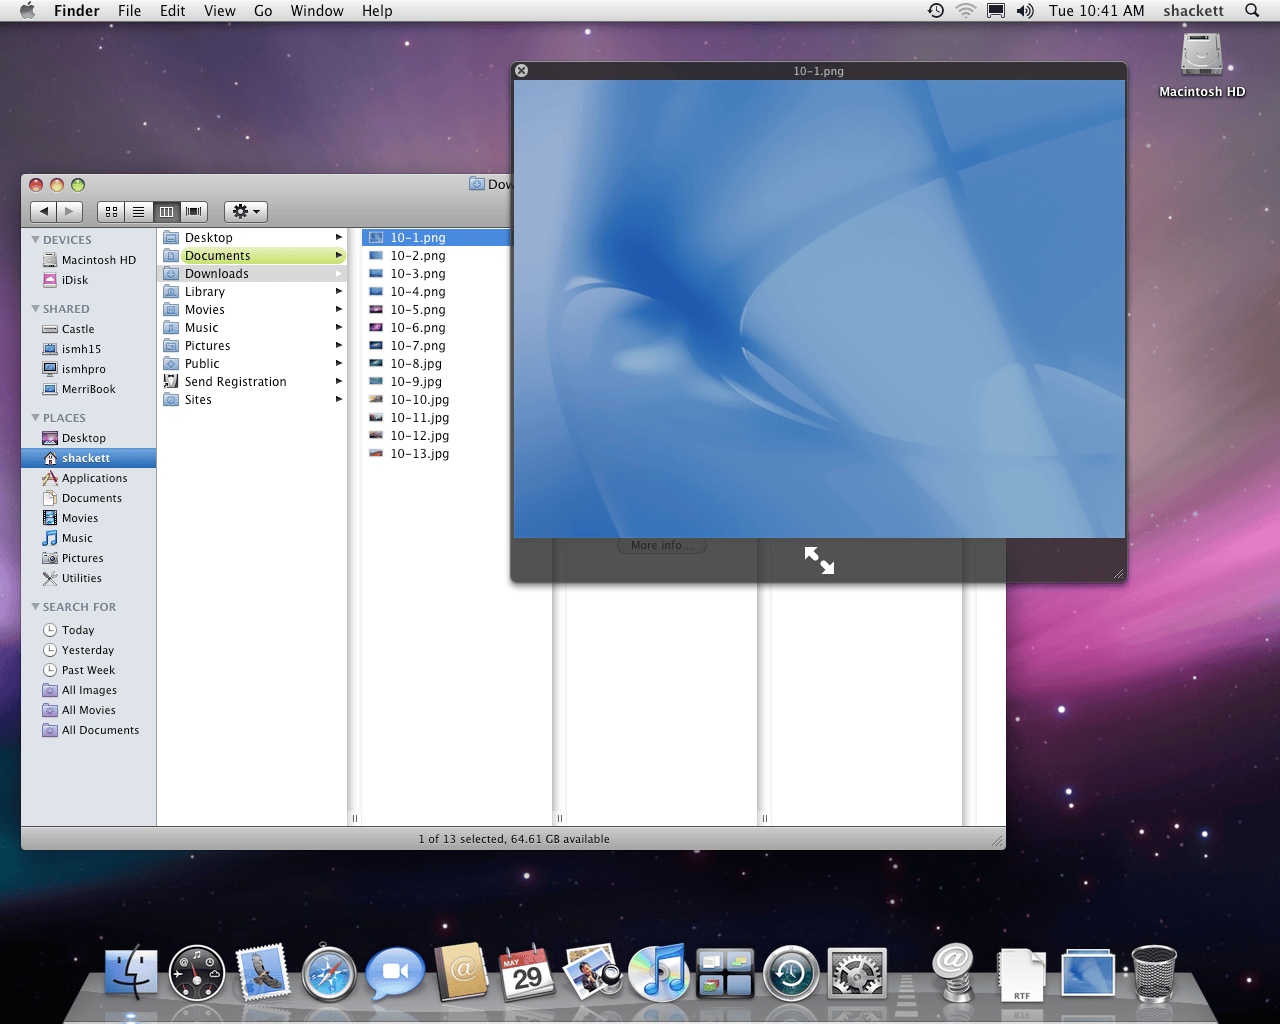Enter Quick Look full screen mode

pyautogui.click(x=819, y=560)
